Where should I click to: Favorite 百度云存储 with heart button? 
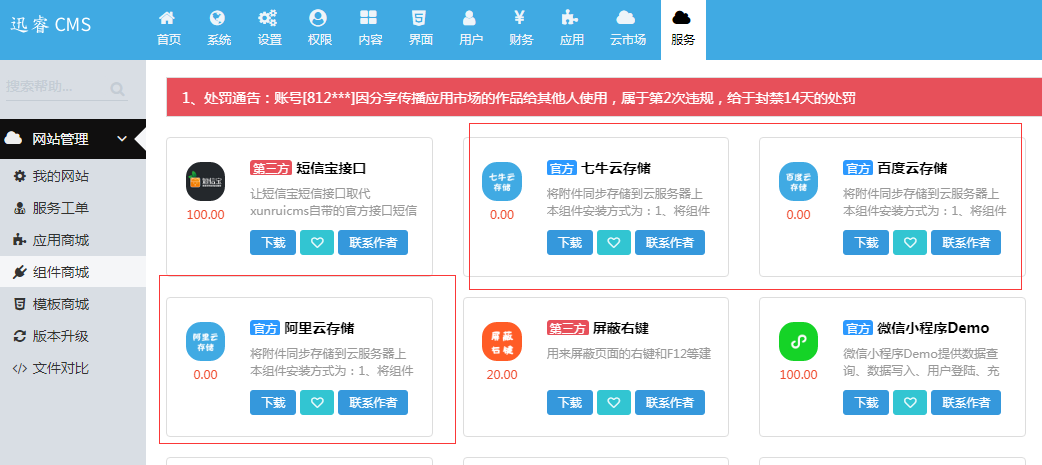tap(910, 242)
